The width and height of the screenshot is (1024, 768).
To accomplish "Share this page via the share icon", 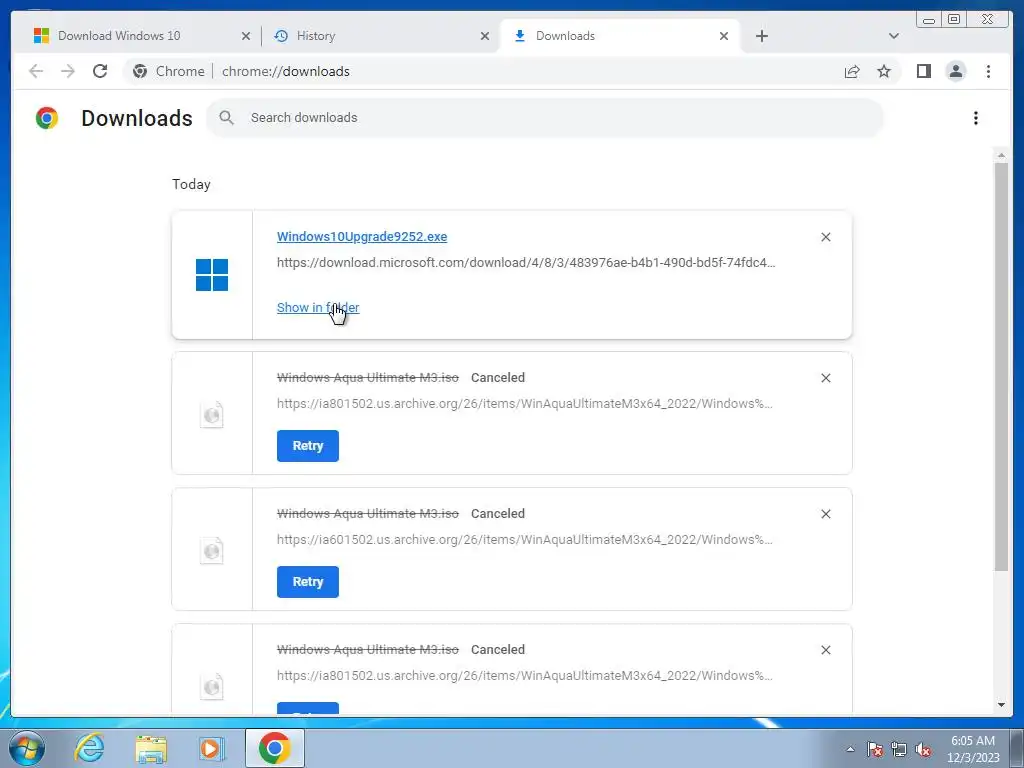I will point(852,71).
